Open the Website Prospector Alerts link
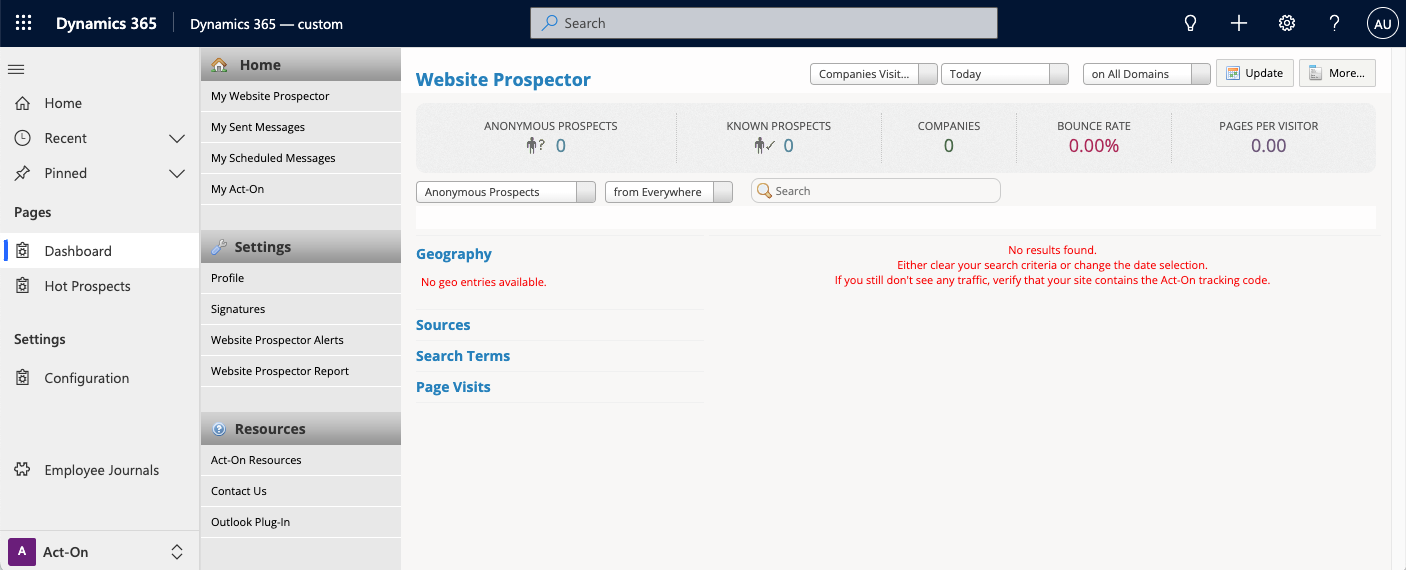The width and height of the screenshot is (1406, 570). coord(277,340)
